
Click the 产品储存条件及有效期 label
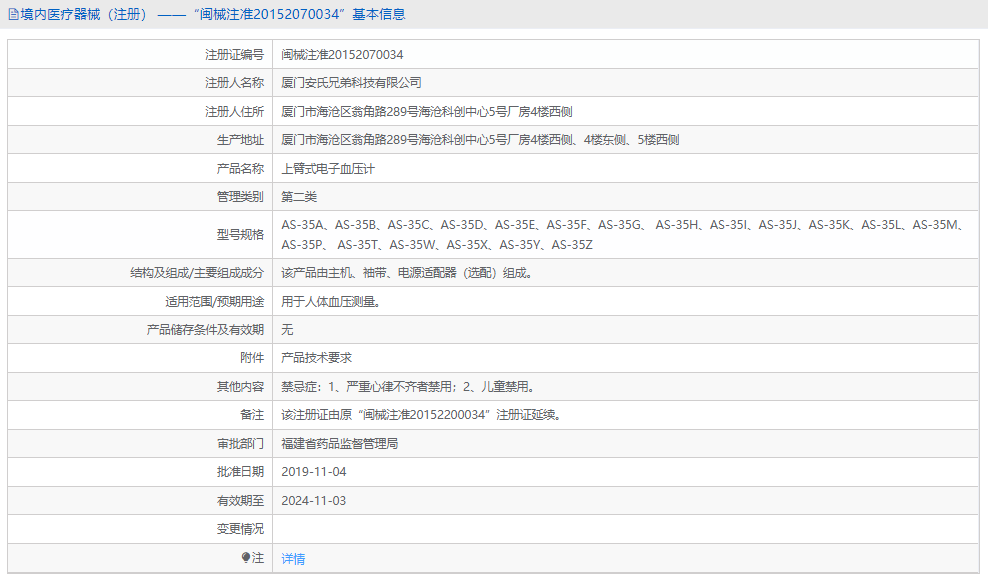click(205, 330)
